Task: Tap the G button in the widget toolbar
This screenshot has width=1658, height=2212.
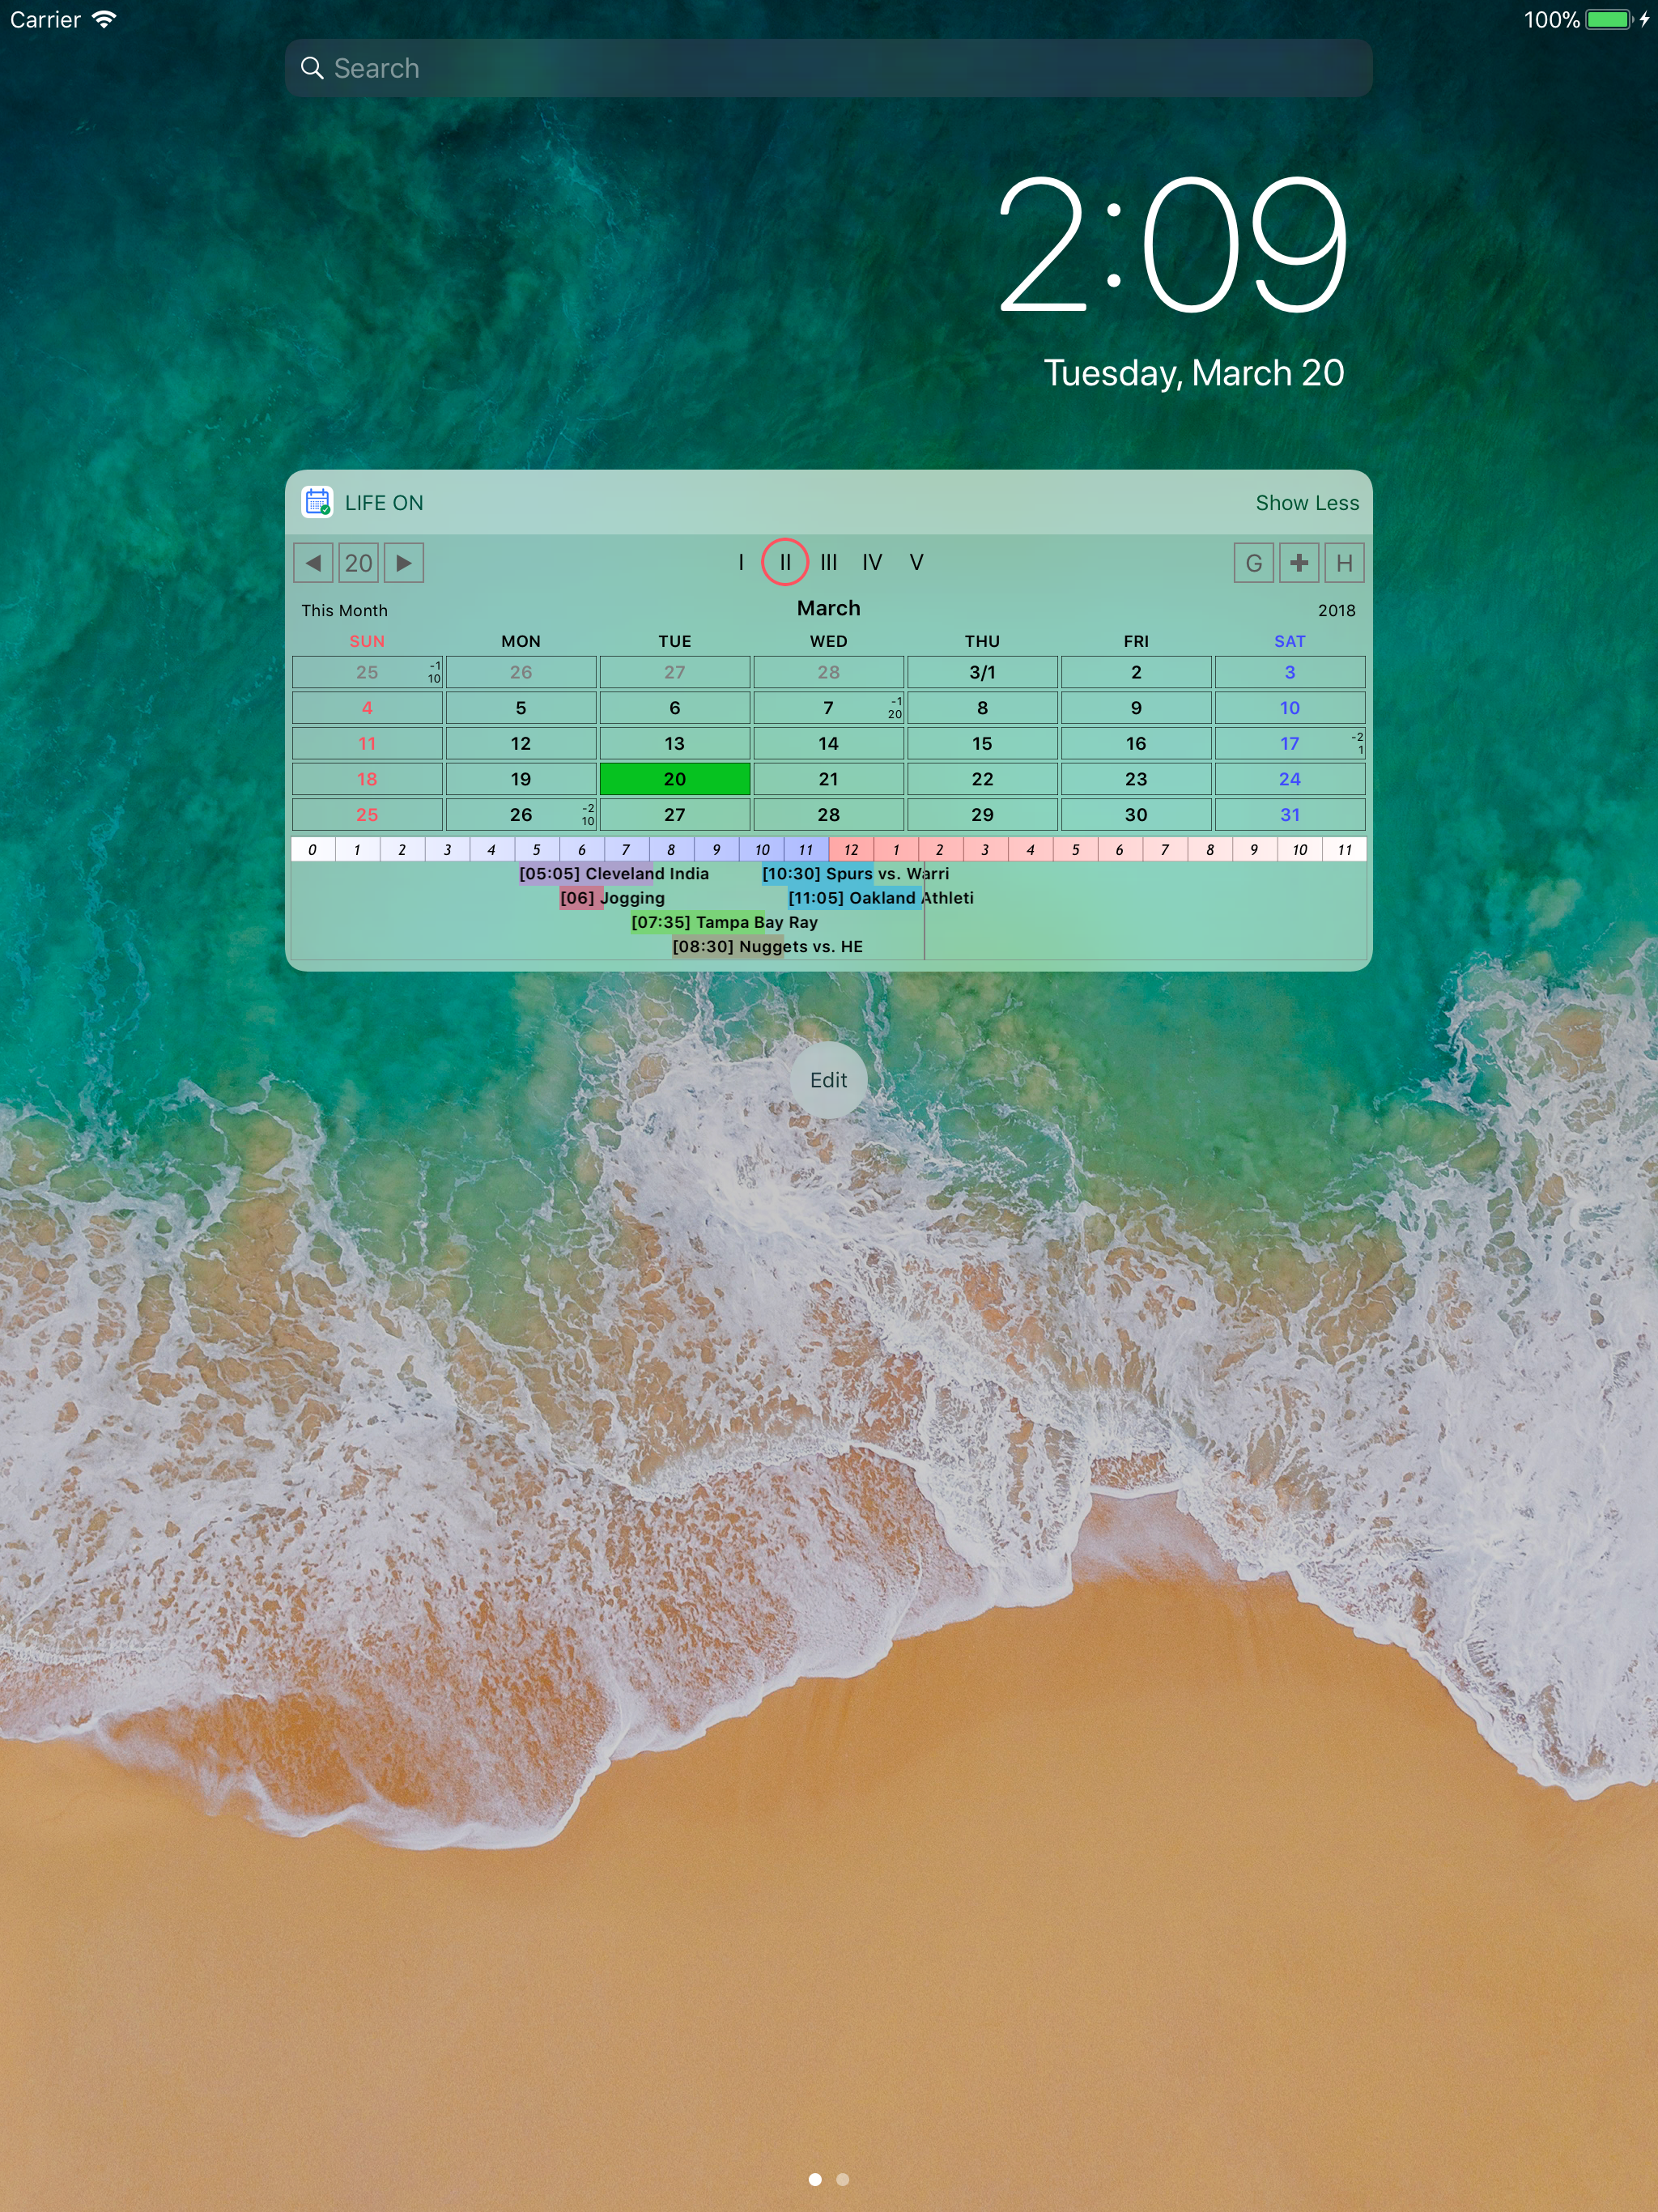Action: (1253, 563)
